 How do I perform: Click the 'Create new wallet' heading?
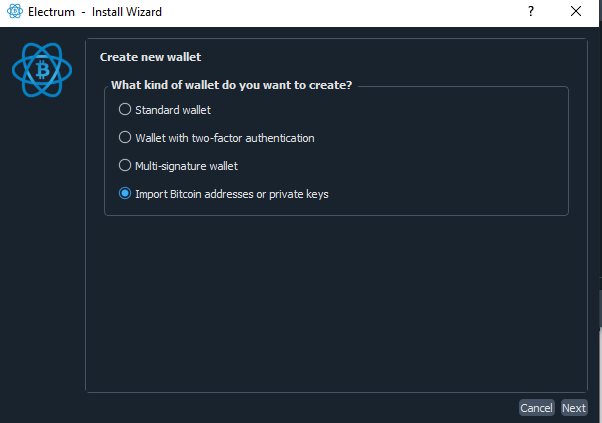150,57
